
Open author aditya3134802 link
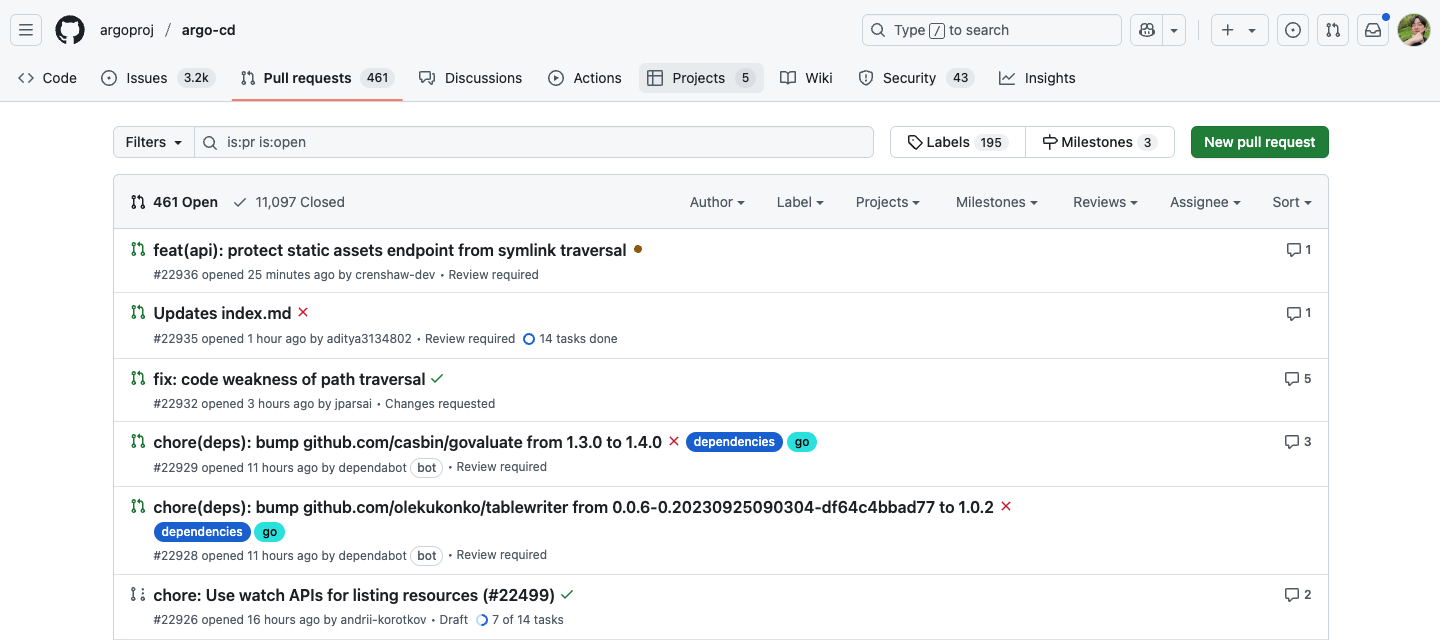(369, 339)
